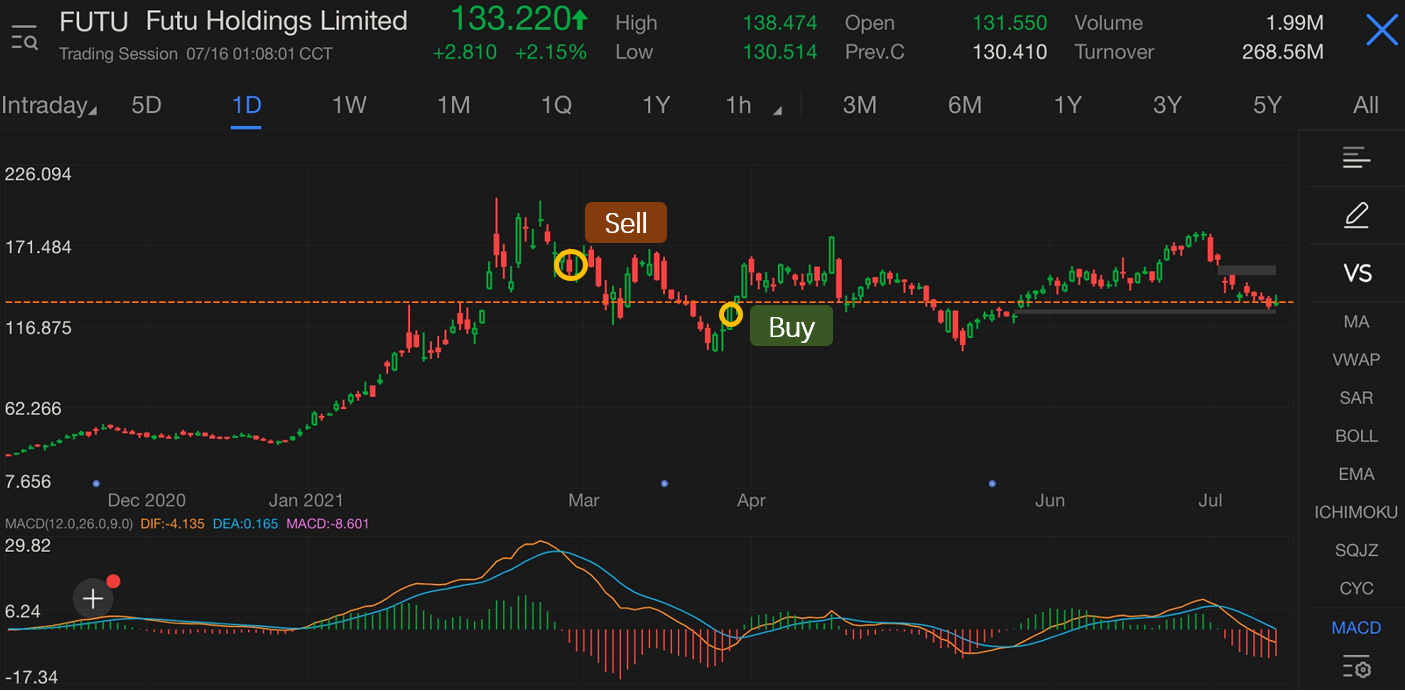This screenshot has width=1405, height=691.
Task: Click the 133.220 current price
Action: 509,19
